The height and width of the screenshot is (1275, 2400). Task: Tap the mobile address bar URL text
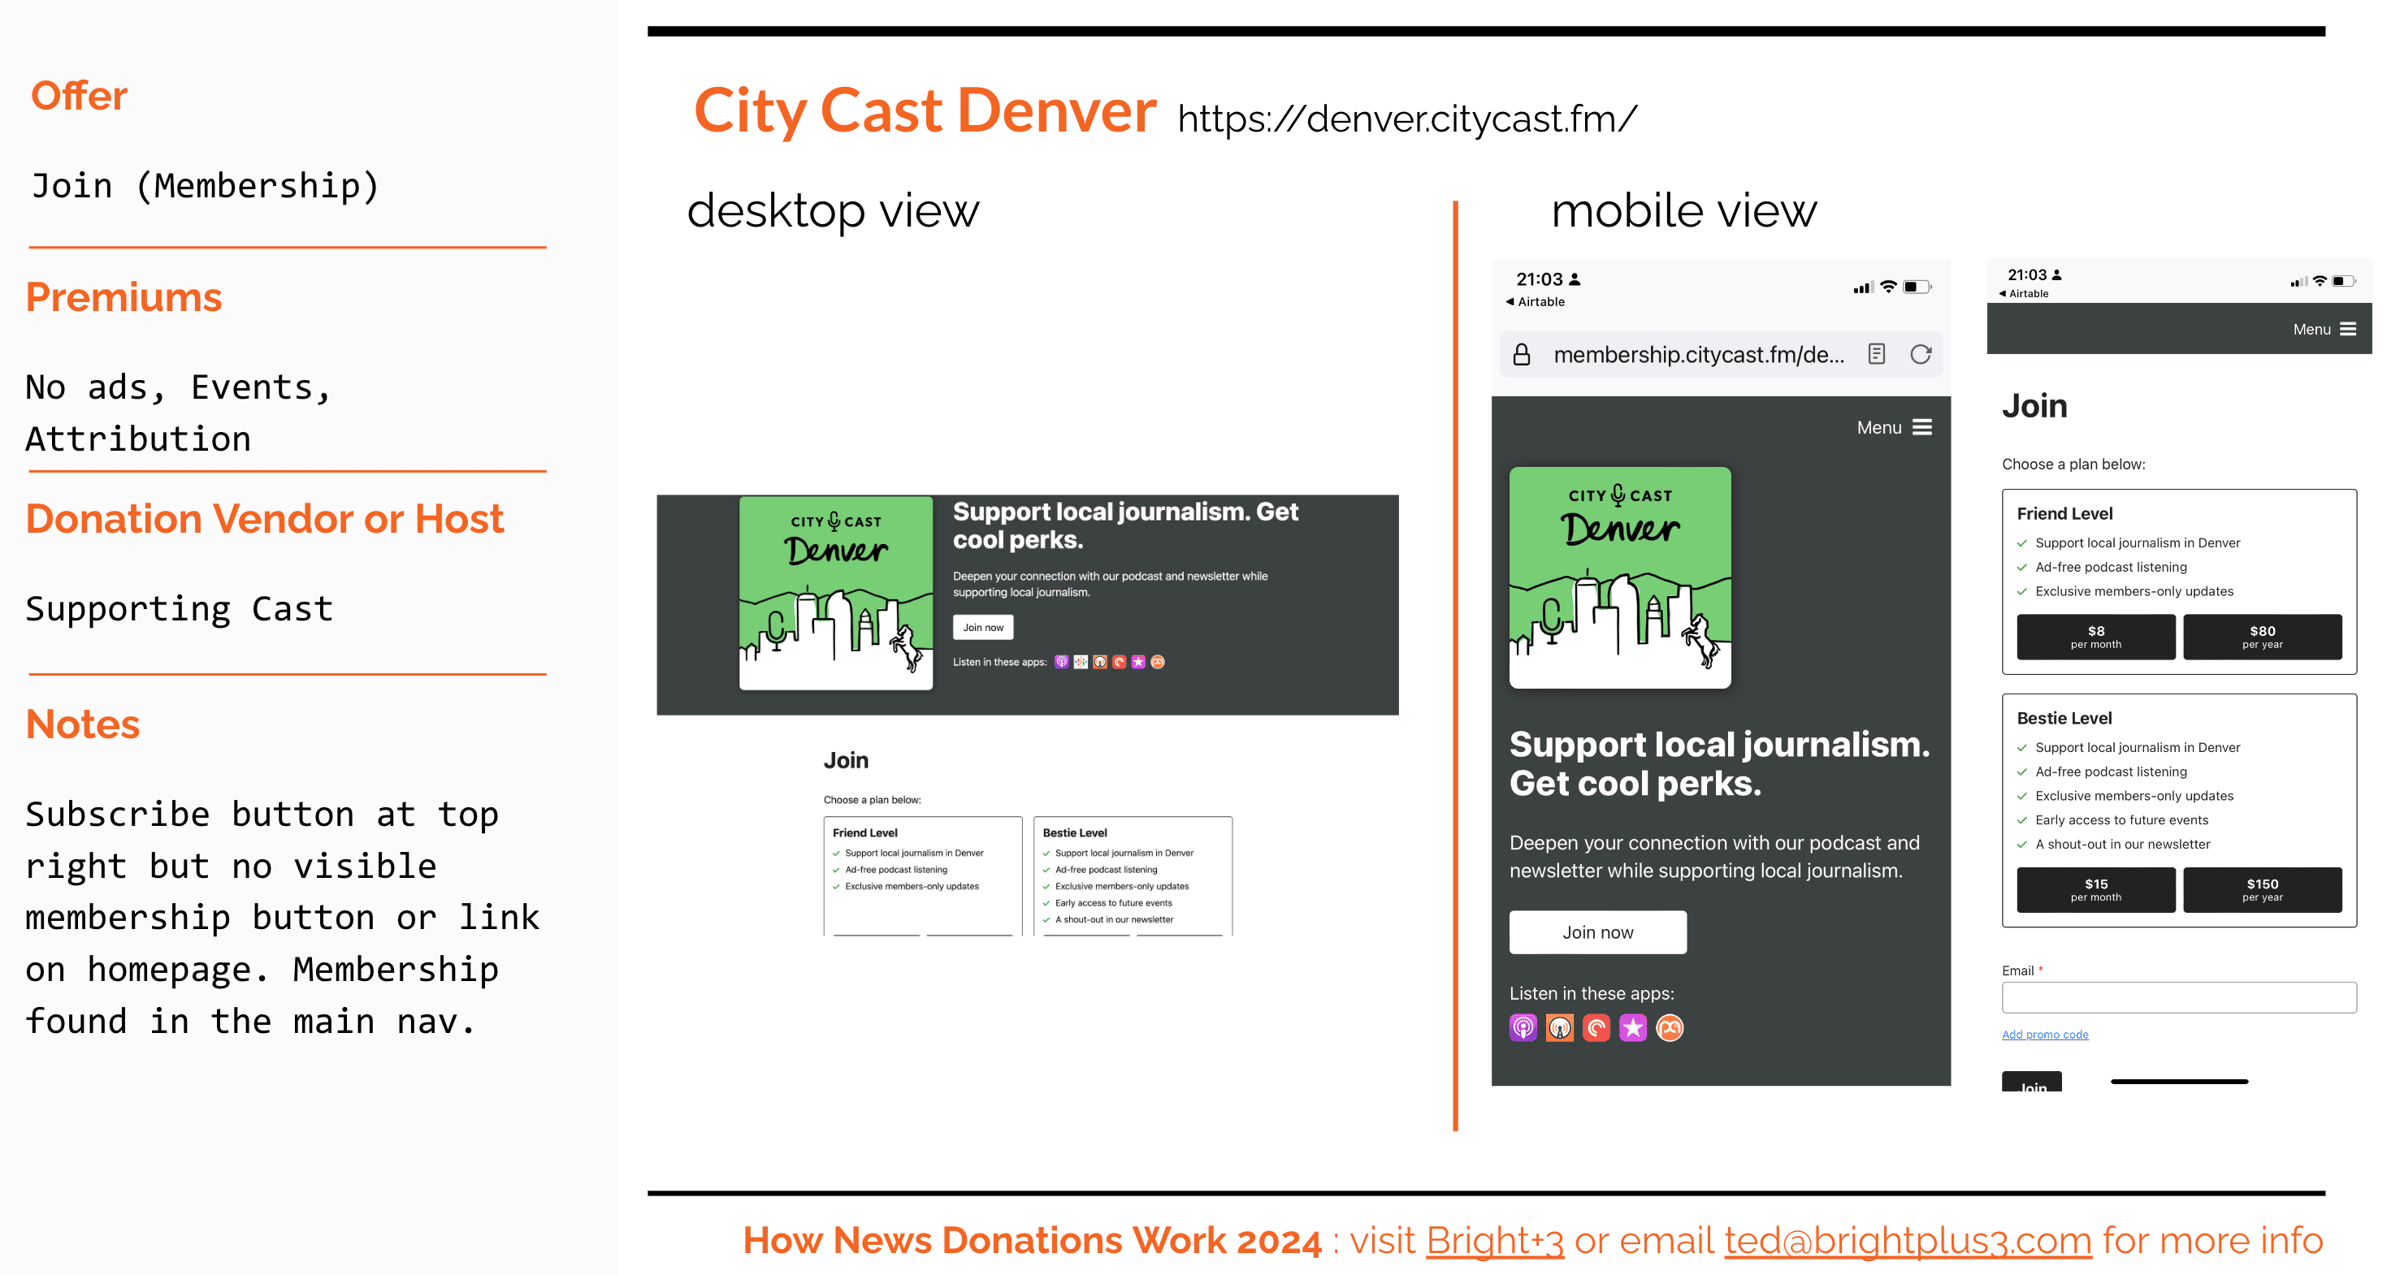[1699, 355]
